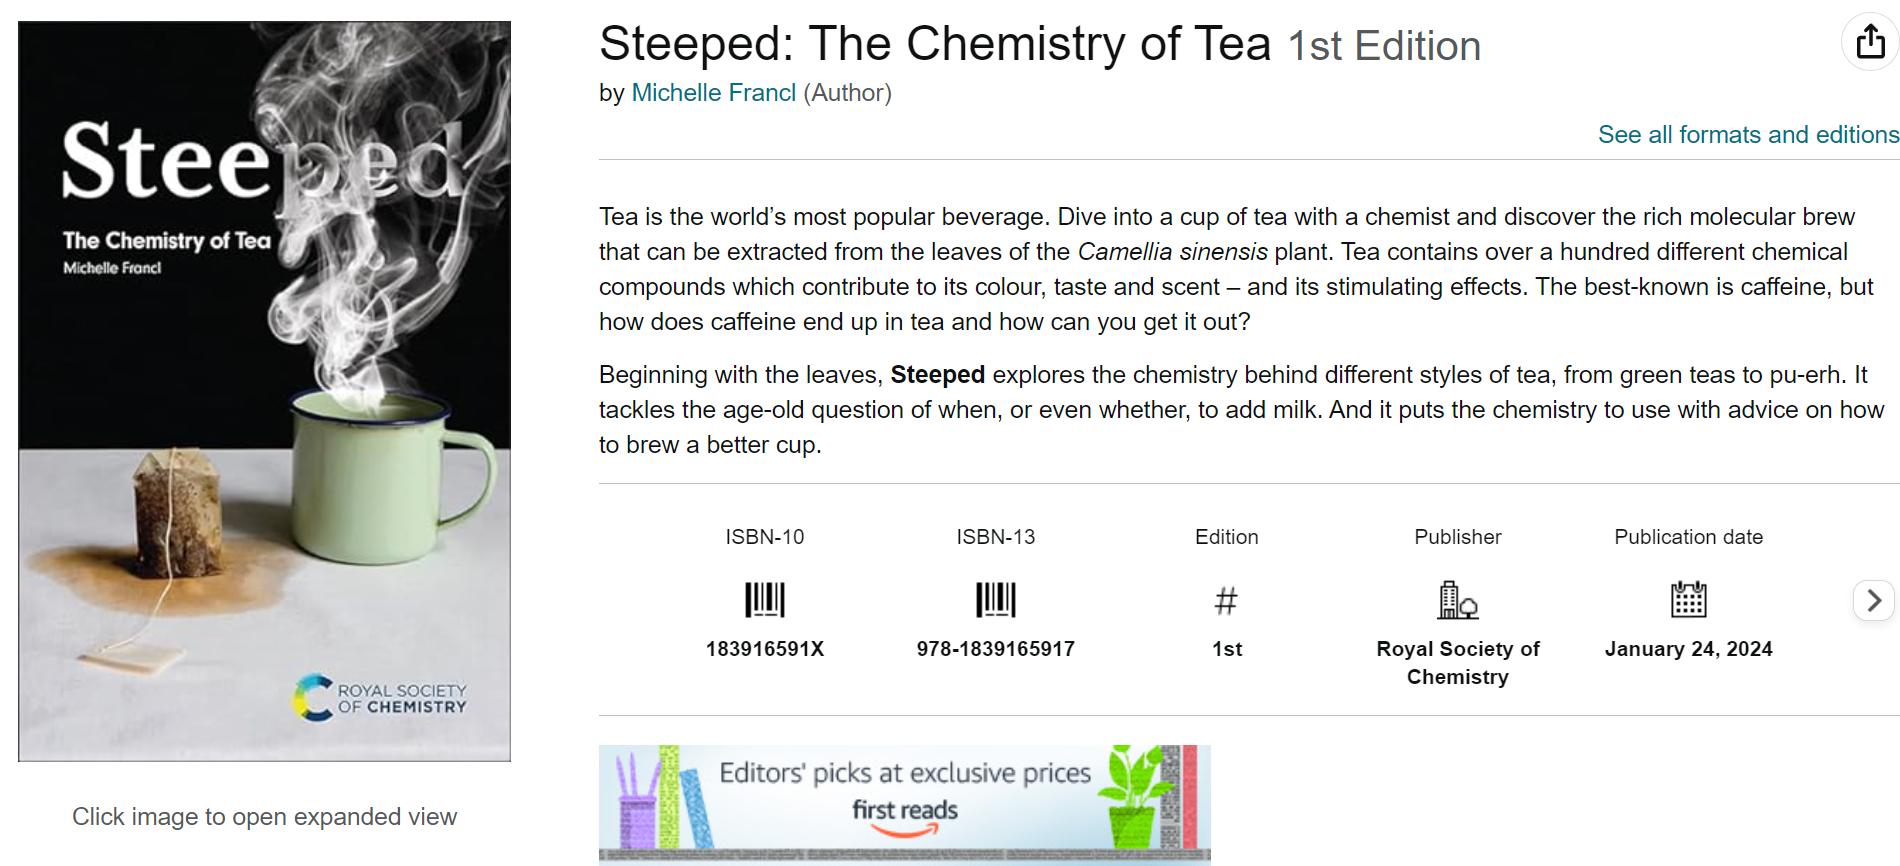The width and height of the screenshot is (1900, 866).
Task: Click the January 24, 2024 date text
Action: tap(1688, 649)
